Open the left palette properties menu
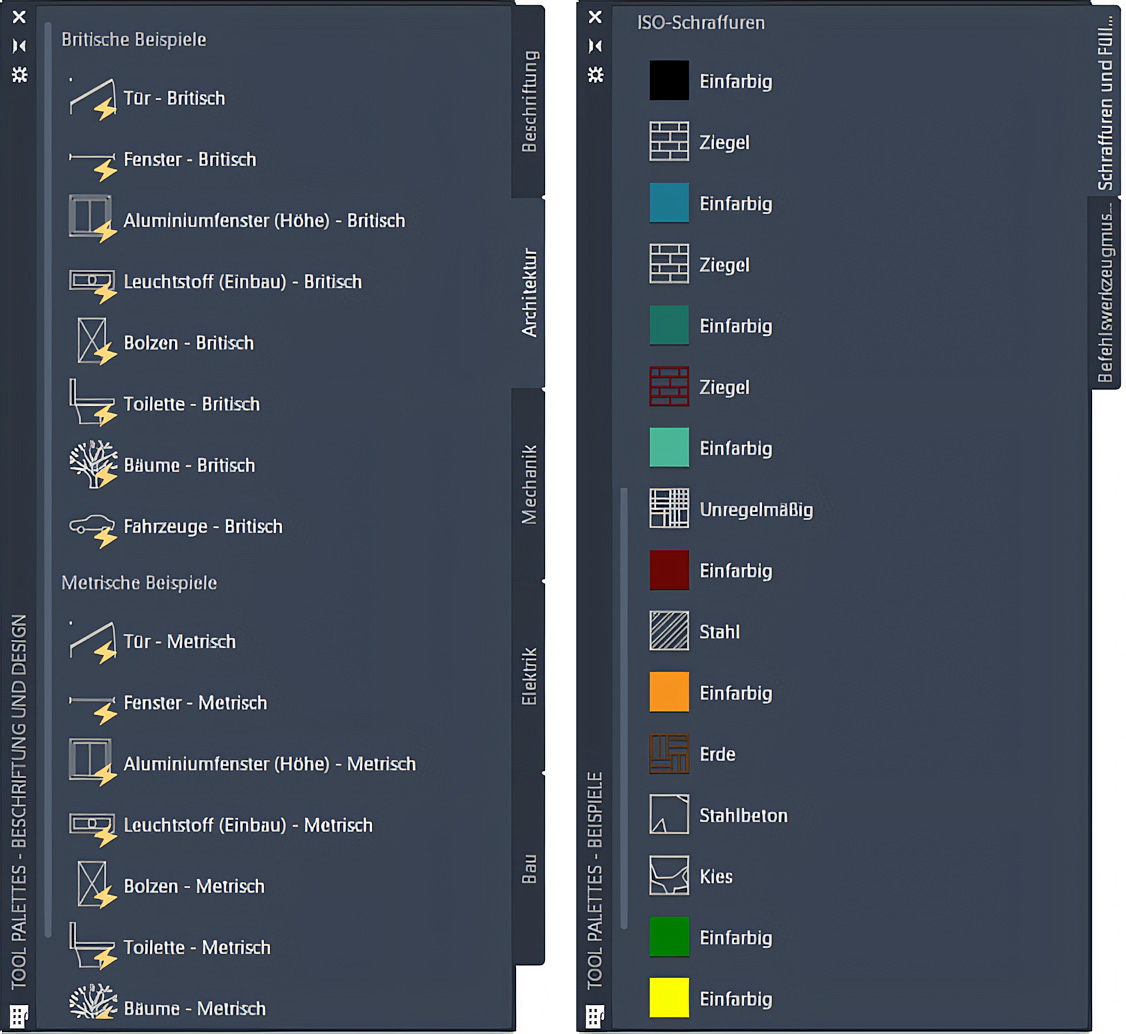This screenshot has width=1126, height=1034. 18,75
